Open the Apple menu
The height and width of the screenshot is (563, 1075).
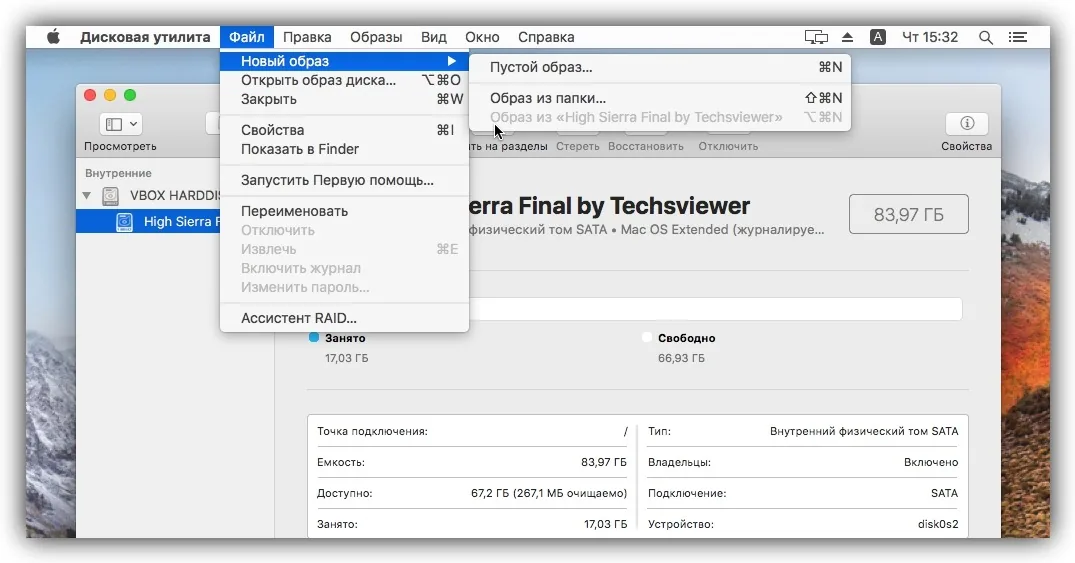[x=53, y=37]
